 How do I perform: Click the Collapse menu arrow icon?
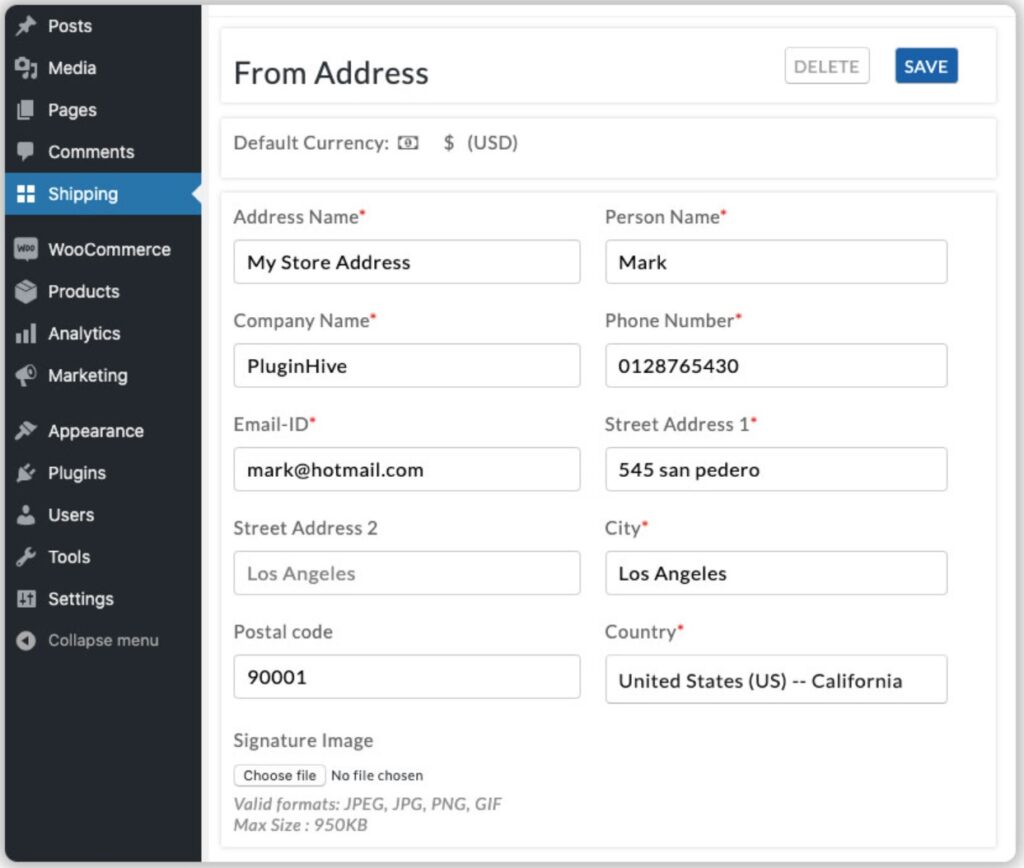click(25, 641)
